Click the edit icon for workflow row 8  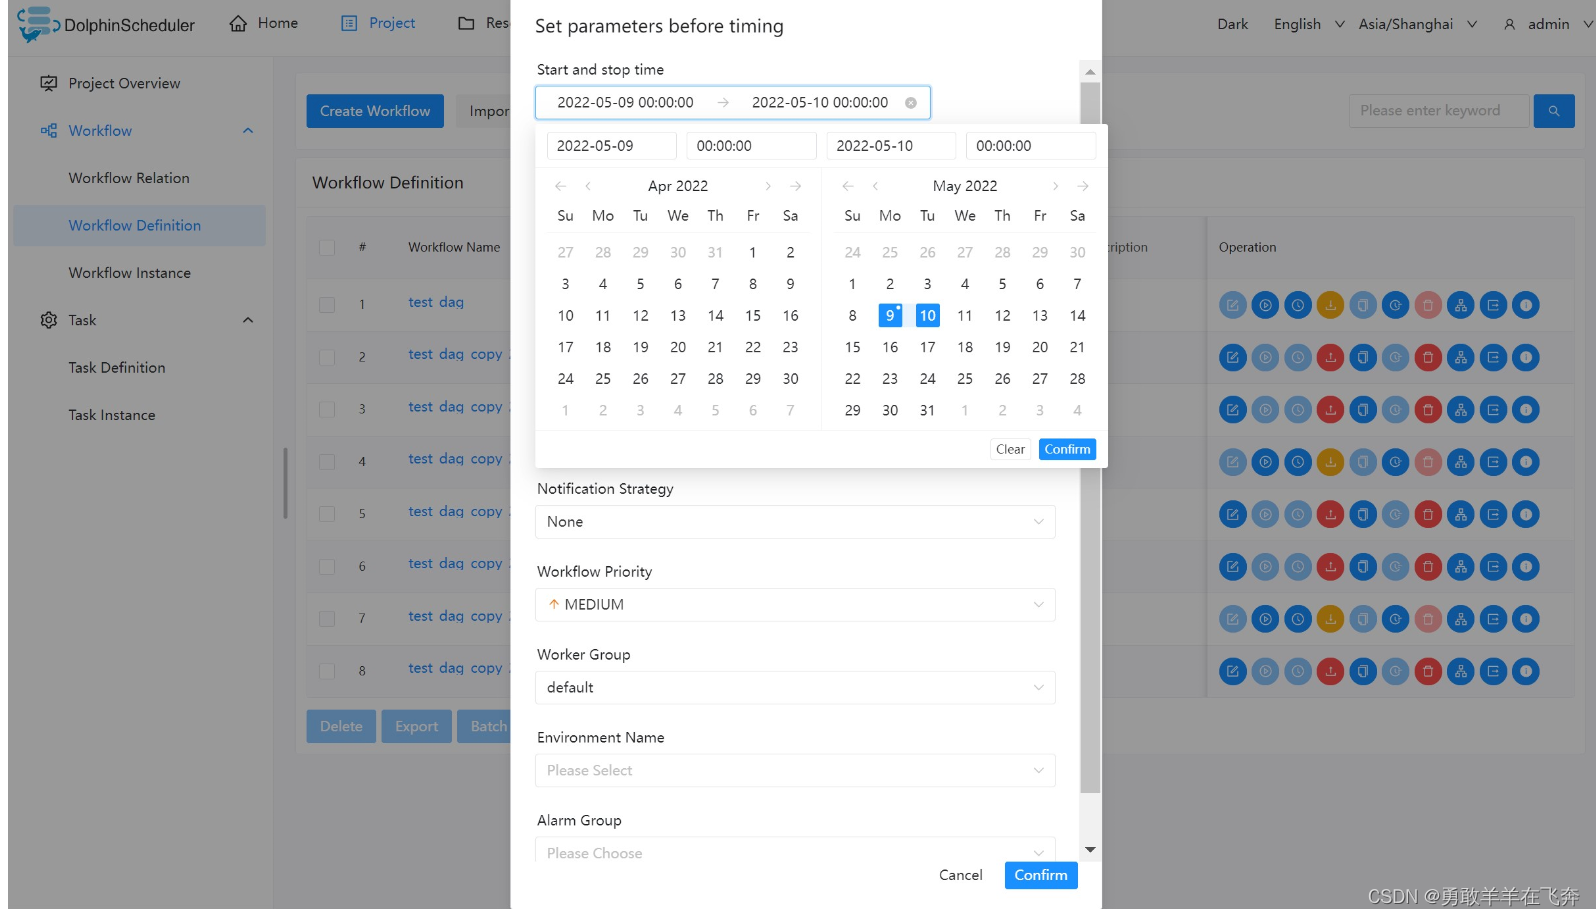click(1233, 671)
